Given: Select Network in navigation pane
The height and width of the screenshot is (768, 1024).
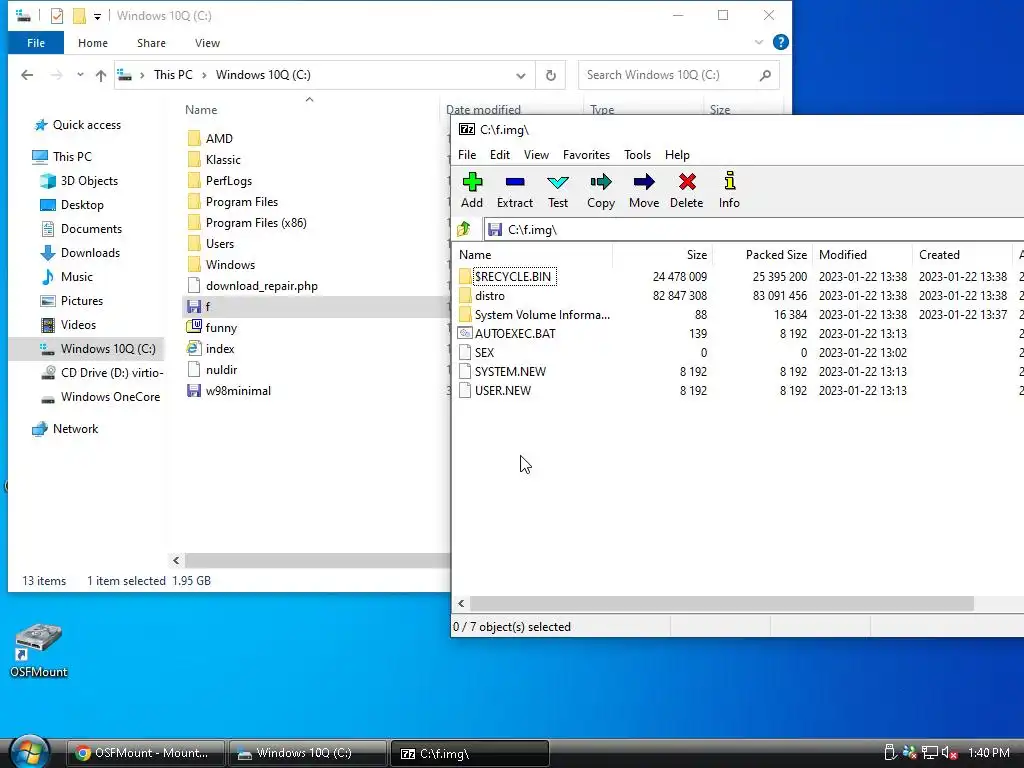Looking at the screenshot, I should [75, 429].
